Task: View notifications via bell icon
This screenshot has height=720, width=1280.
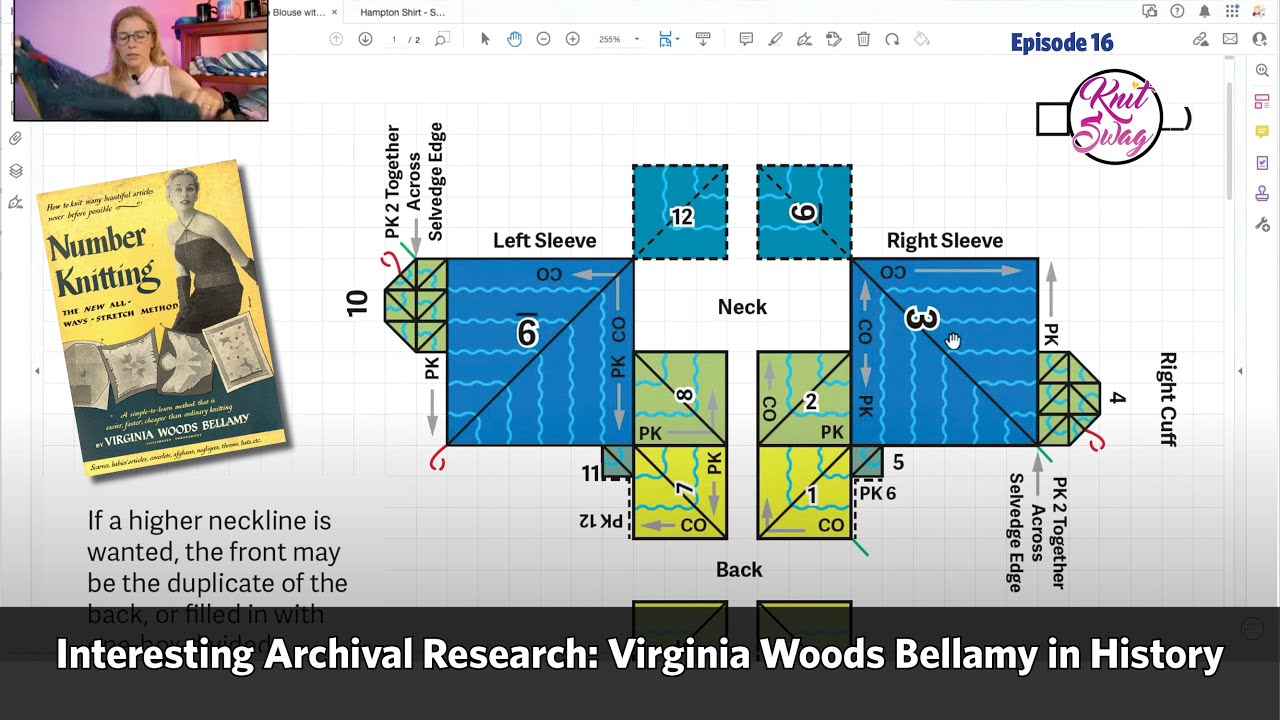Action: [x=1204, y=11]
